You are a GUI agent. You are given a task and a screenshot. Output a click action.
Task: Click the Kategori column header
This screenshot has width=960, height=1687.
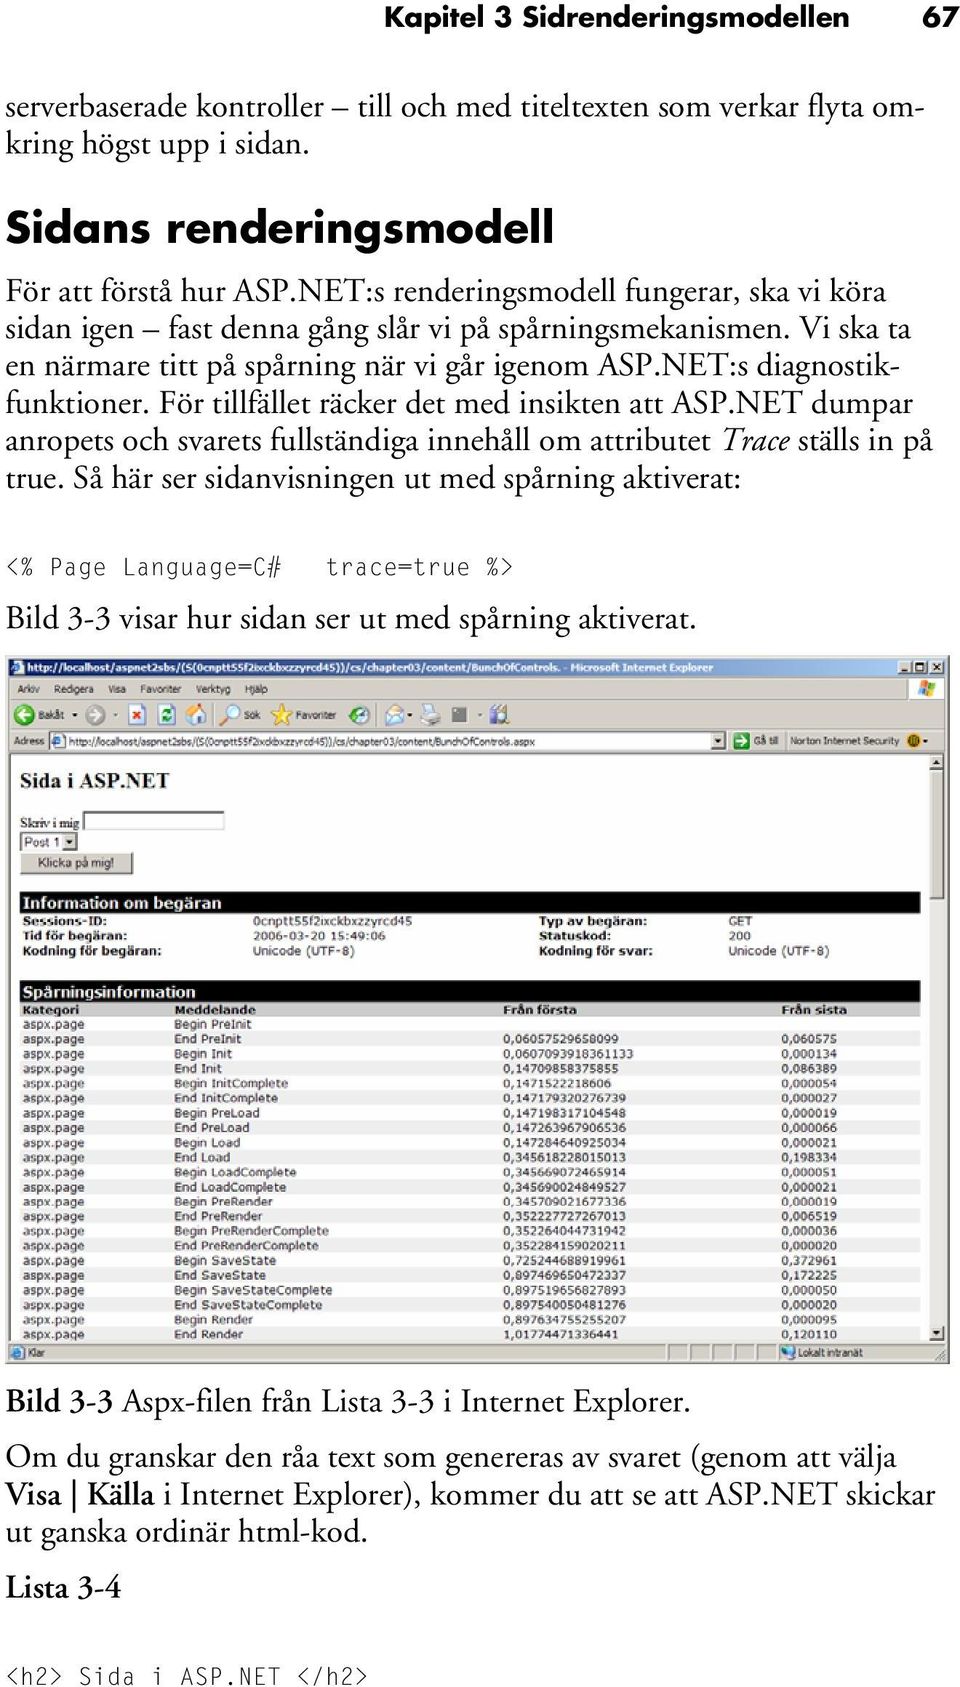click(51, 1010)
